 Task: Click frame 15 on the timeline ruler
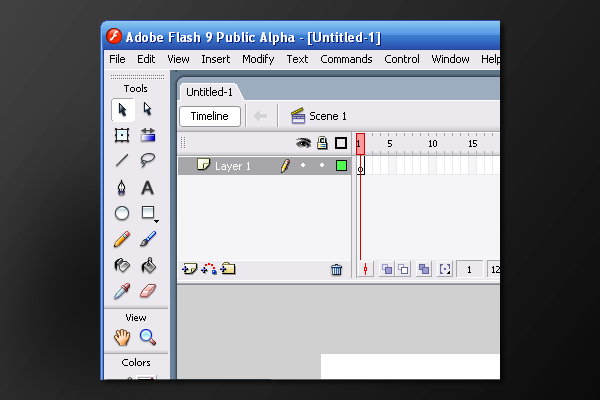click(x=473, y=144)
